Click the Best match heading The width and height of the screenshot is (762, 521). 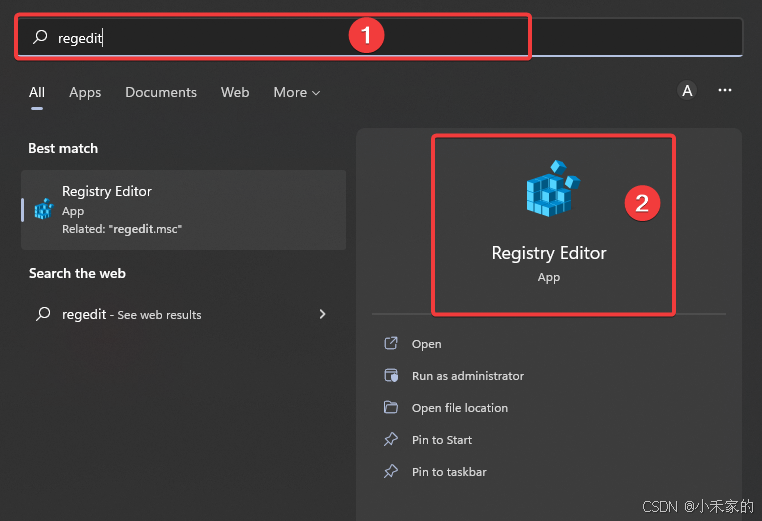63,148
